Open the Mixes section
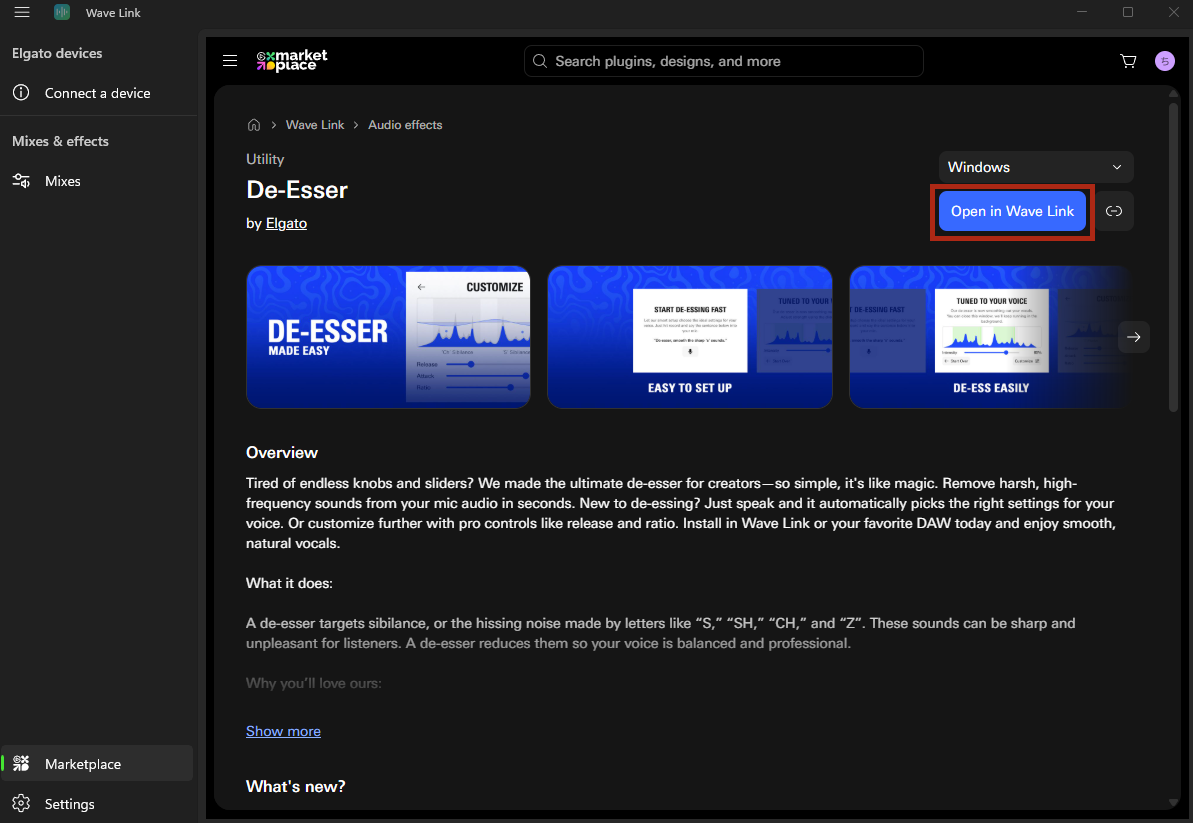The width and height of the screenshot is (1193, 823). [99, 181]
